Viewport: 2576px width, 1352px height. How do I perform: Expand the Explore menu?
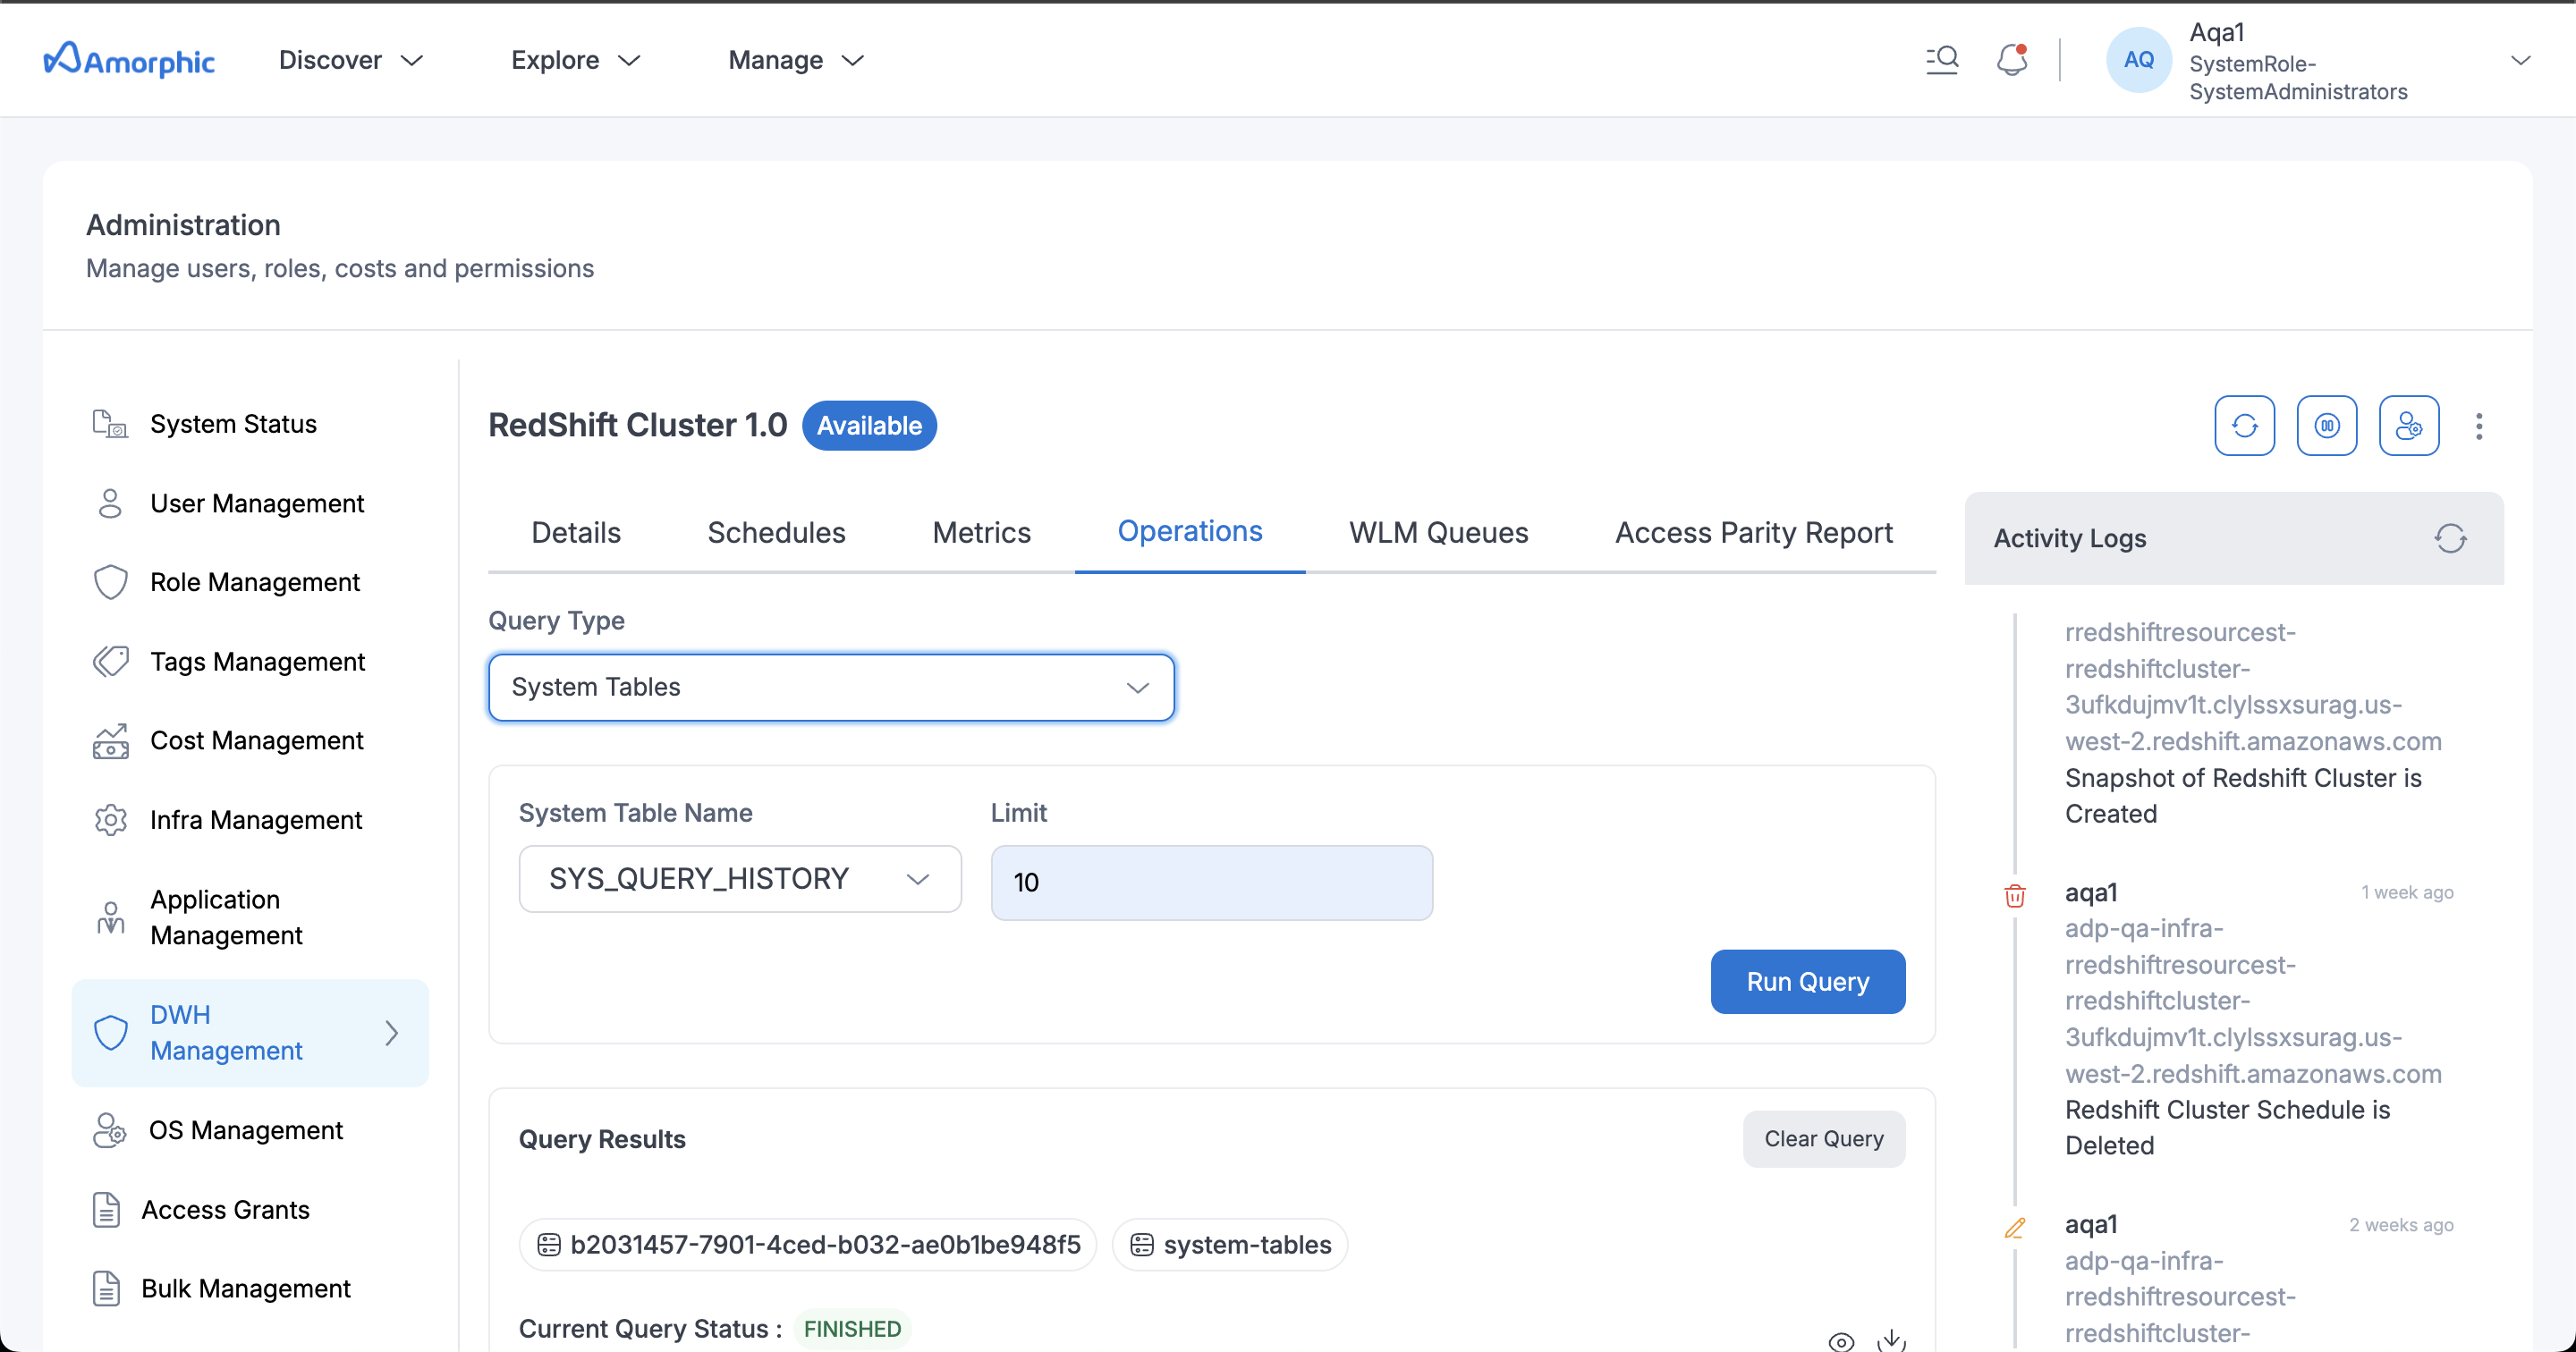pos(575,60)
